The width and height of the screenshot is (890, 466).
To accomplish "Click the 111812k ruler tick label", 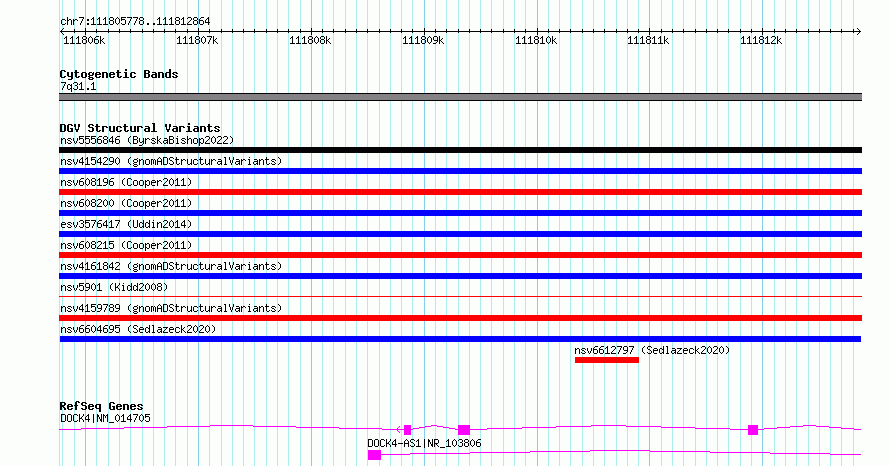I will (761, 40).
